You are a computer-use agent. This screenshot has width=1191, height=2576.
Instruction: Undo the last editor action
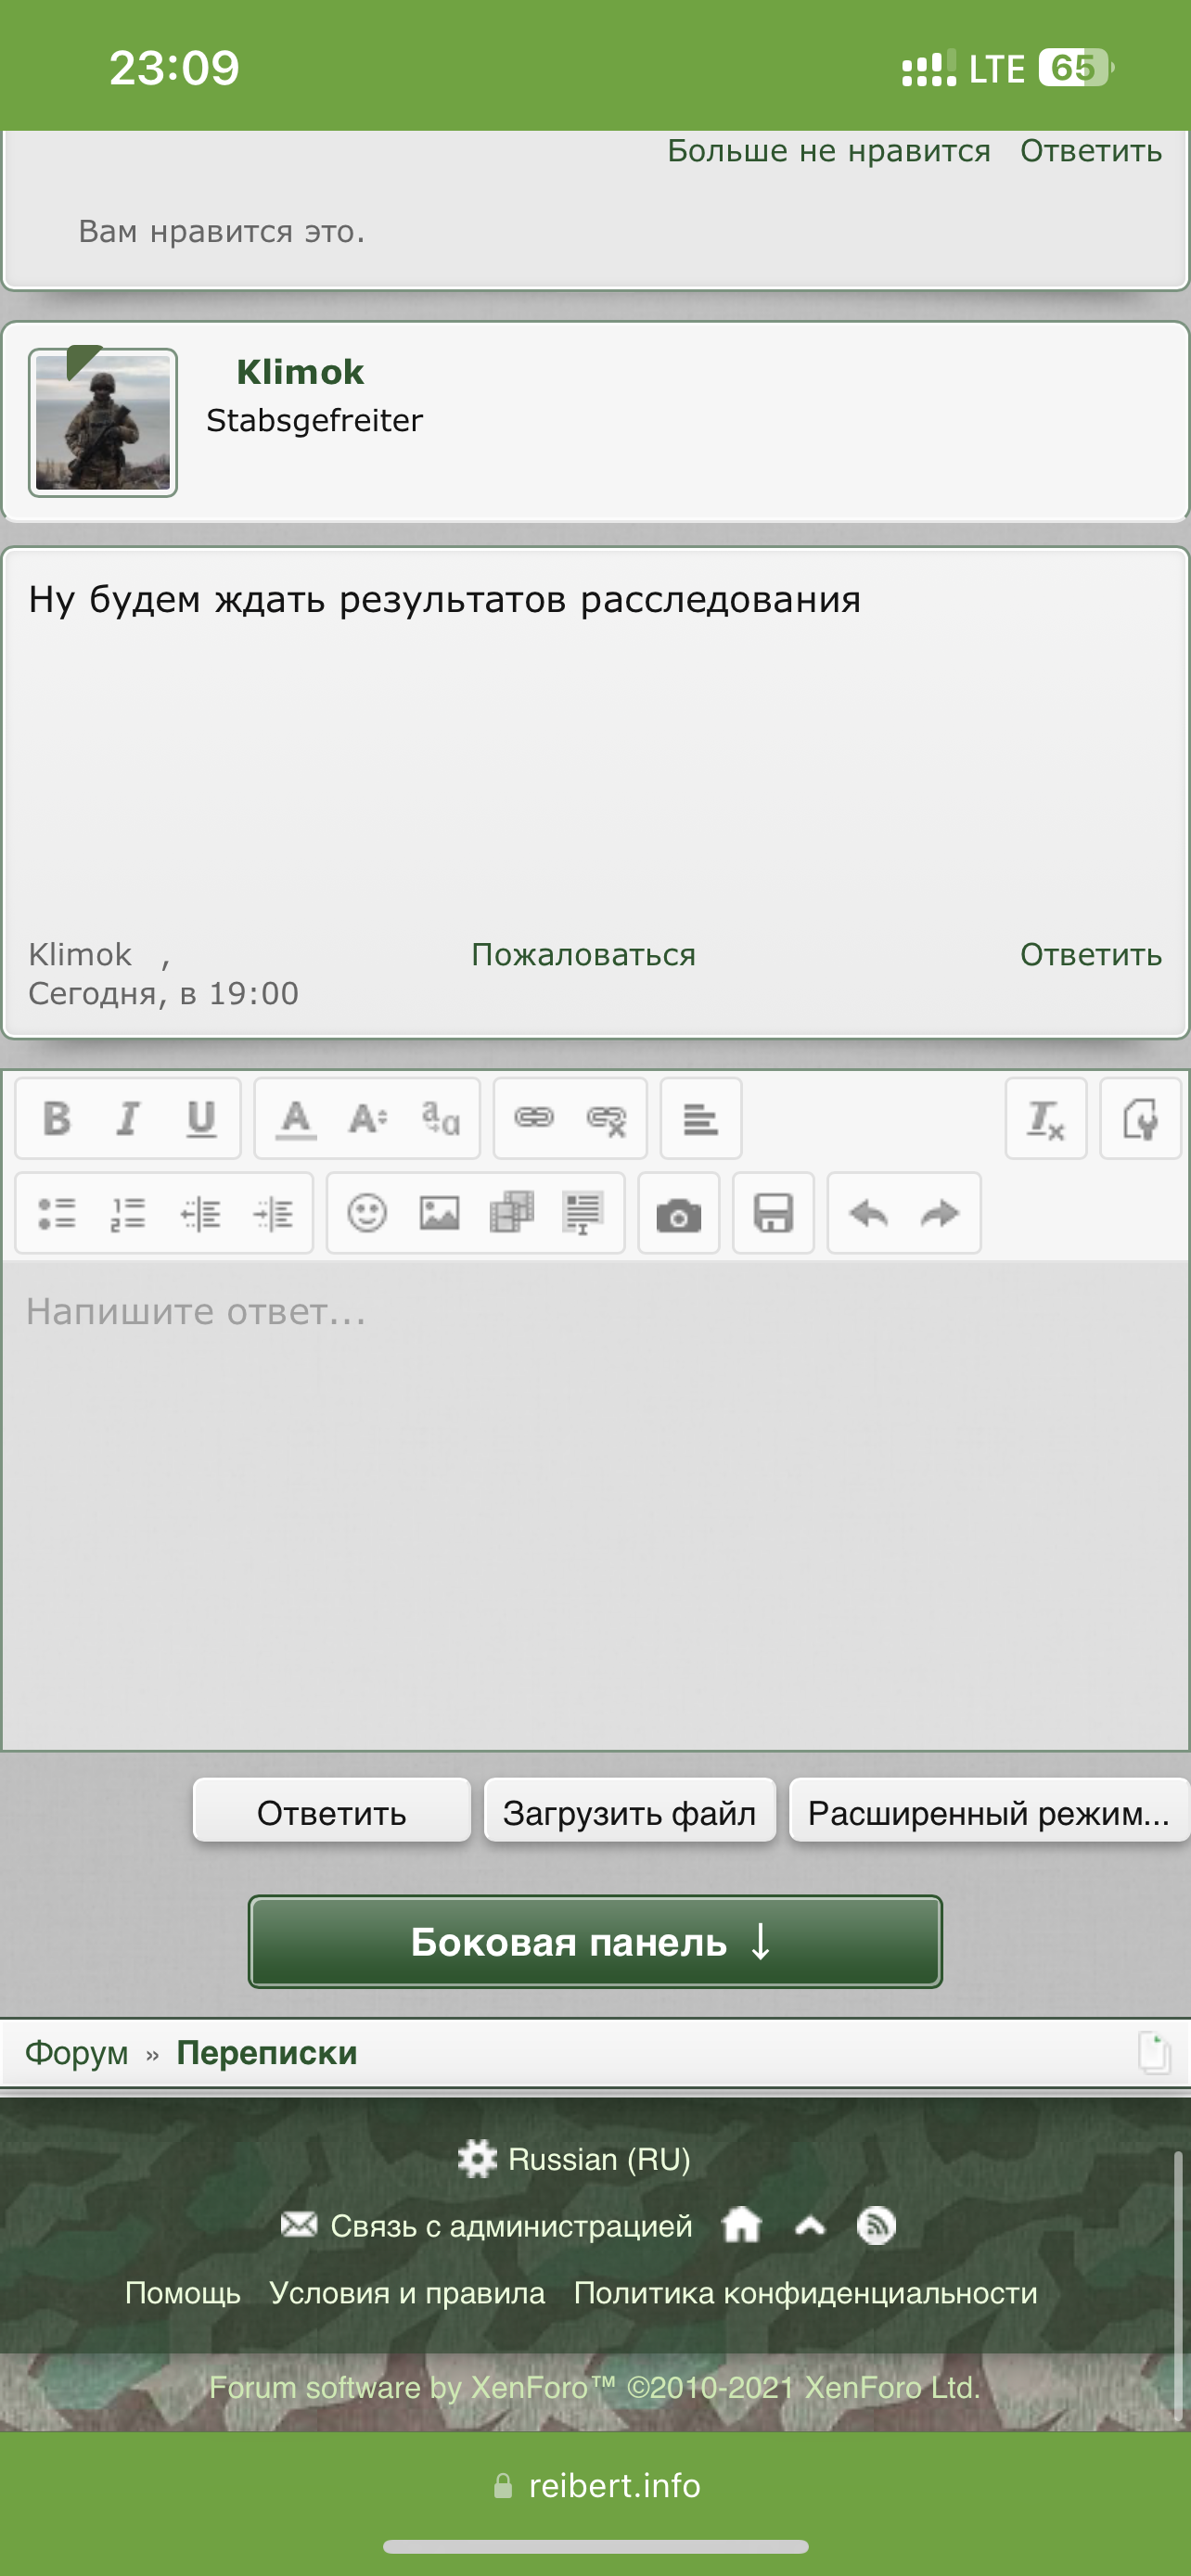[868, 1213]
